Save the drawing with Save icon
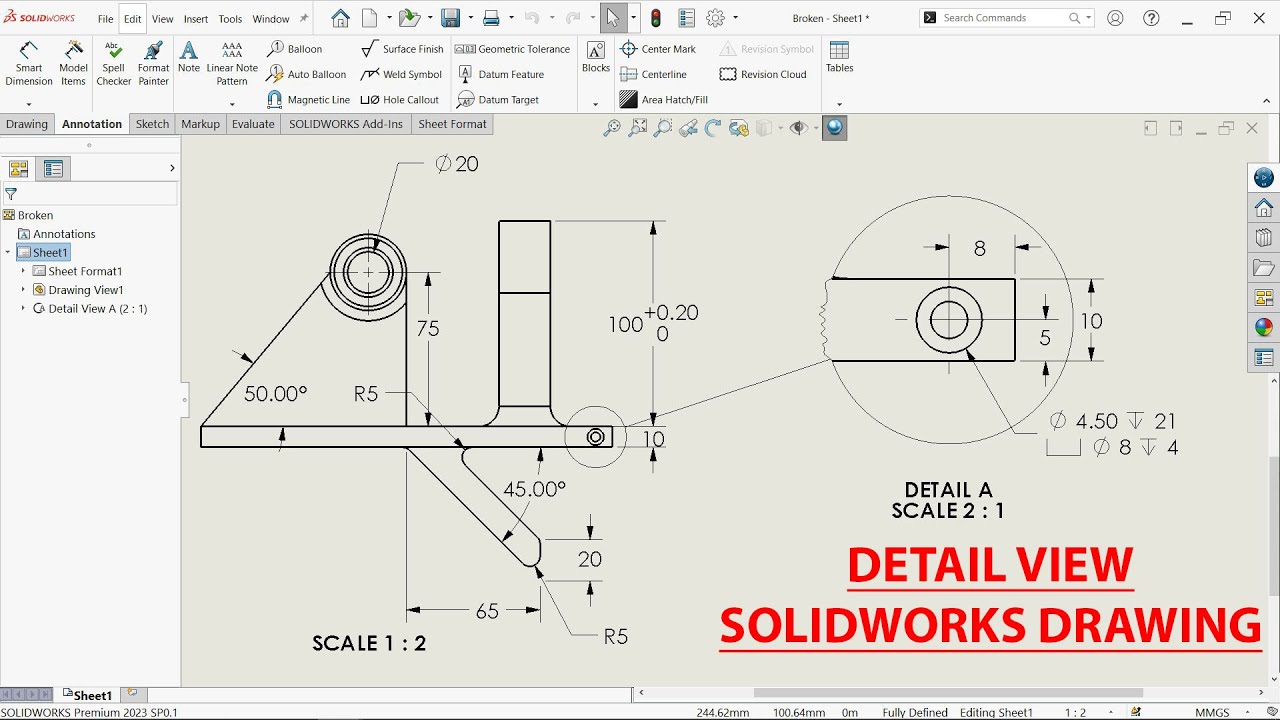This screenshot has width=1280, height=720. (x=451, y=18)
